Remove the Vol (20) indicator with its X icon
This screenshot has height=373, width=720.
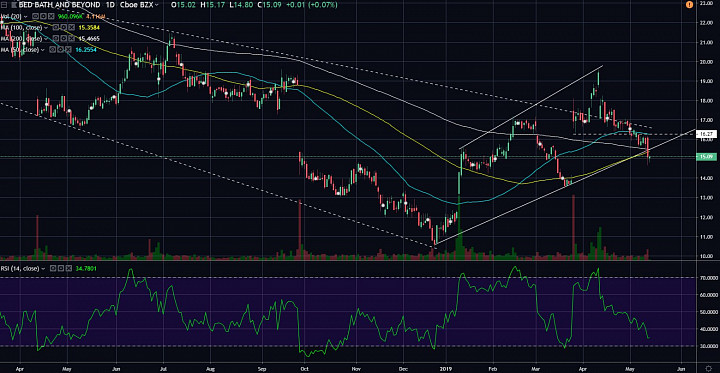(x=51, y=16)
